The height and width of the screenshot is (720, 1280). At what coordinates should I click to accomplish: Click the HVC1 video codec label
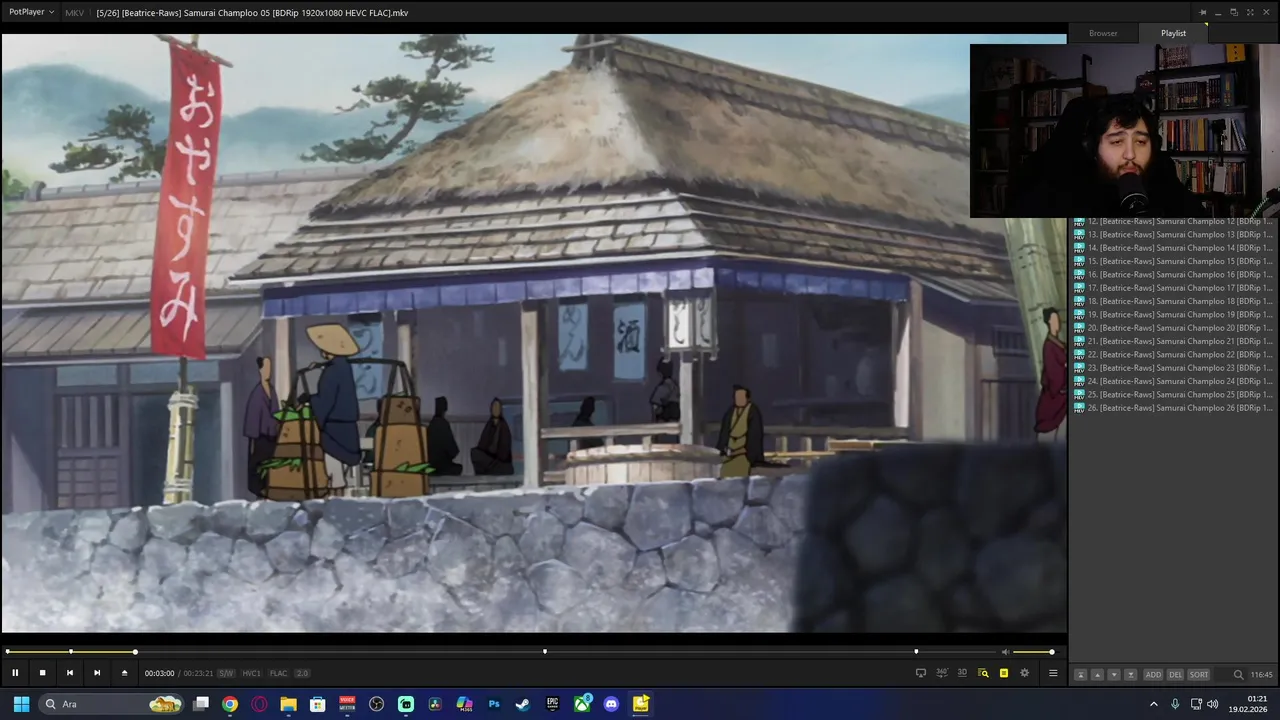click(x=251, y=673)
